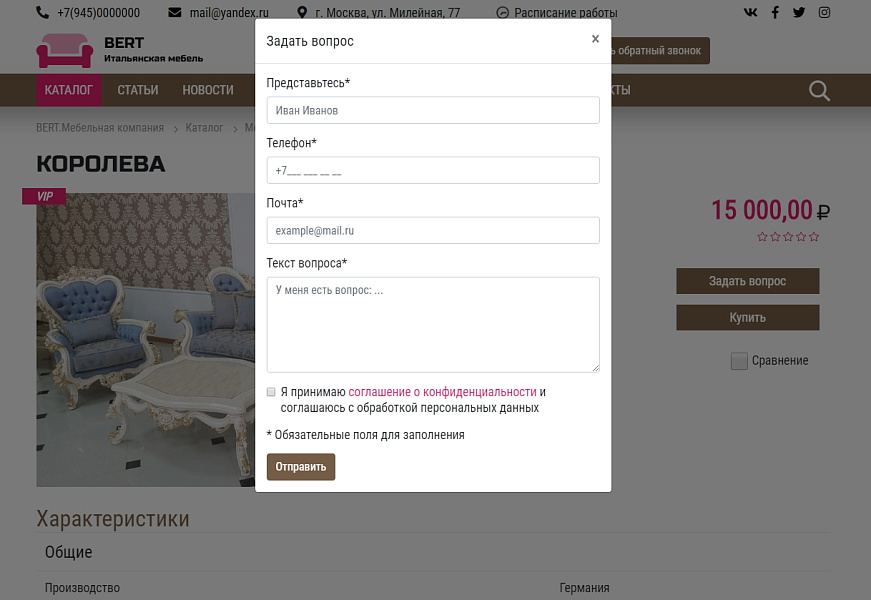
Task: Click the VK social icon
Action: pyautogui.click(x=751, y=13)
